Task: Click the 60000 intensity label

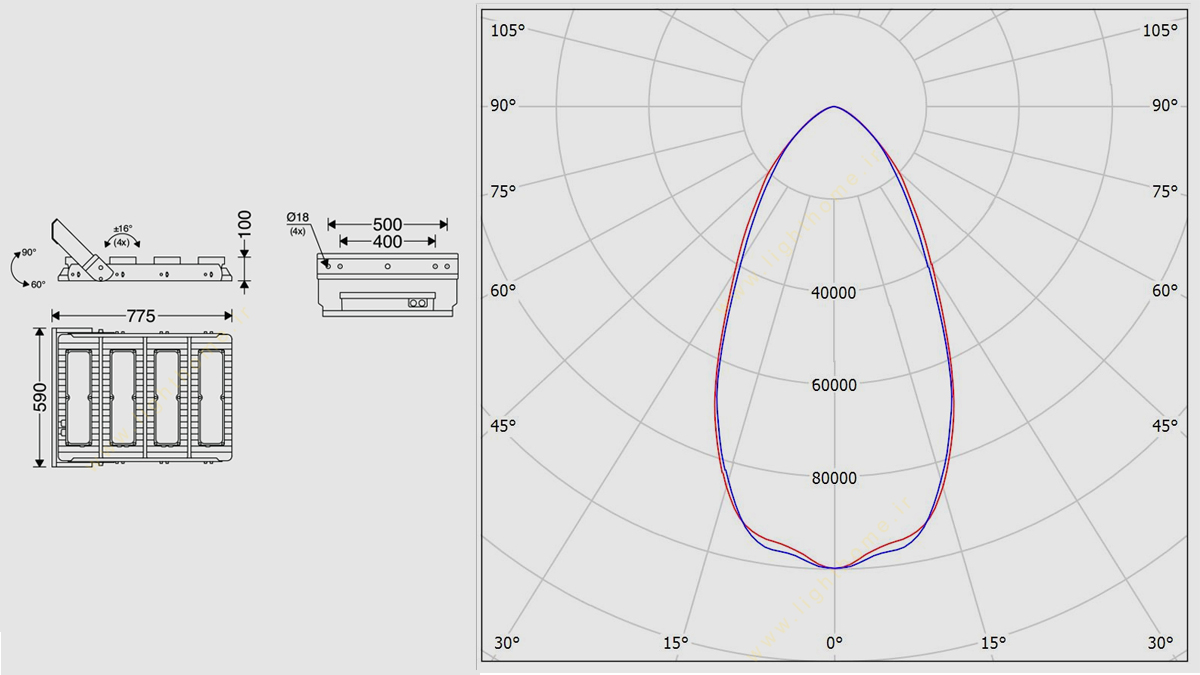Action: point(834,385)
